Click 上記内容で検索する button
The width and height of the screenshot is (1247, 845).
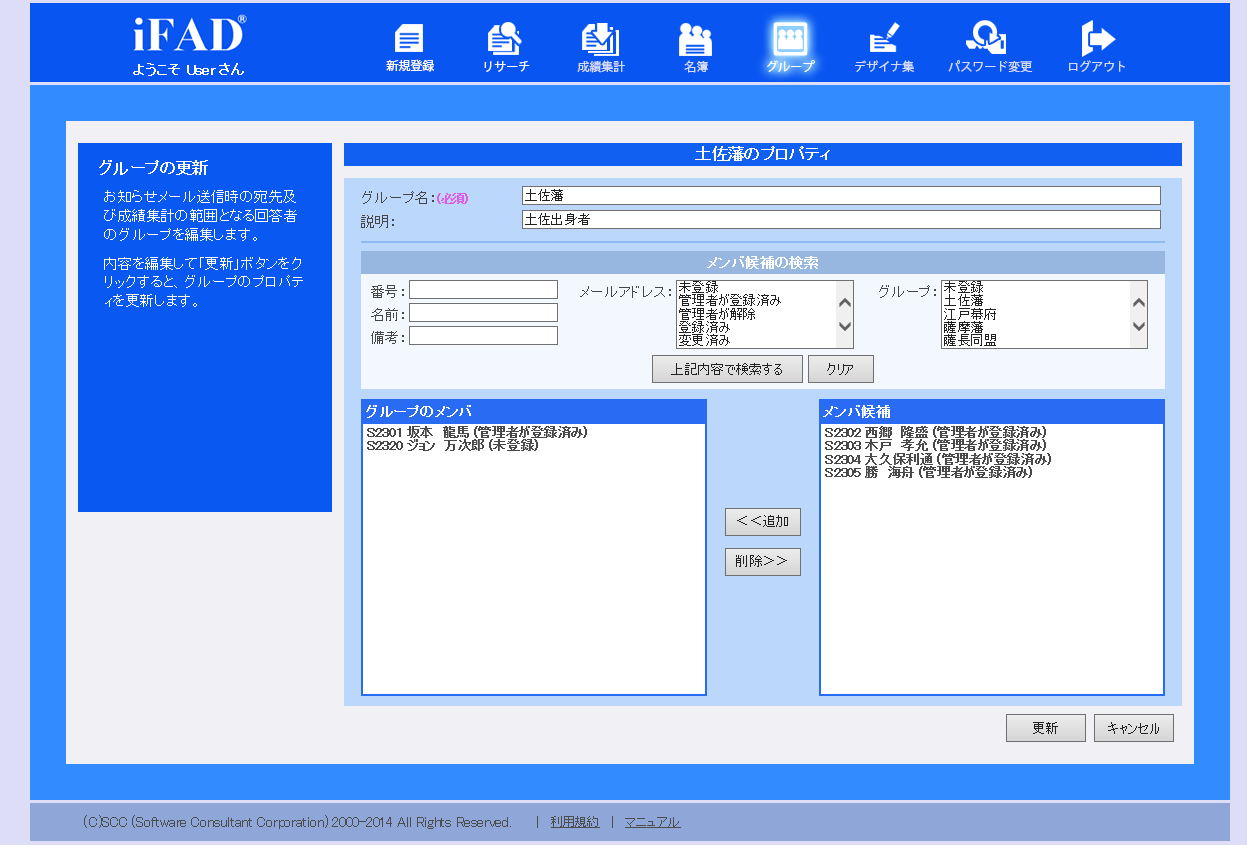(727, 369)
